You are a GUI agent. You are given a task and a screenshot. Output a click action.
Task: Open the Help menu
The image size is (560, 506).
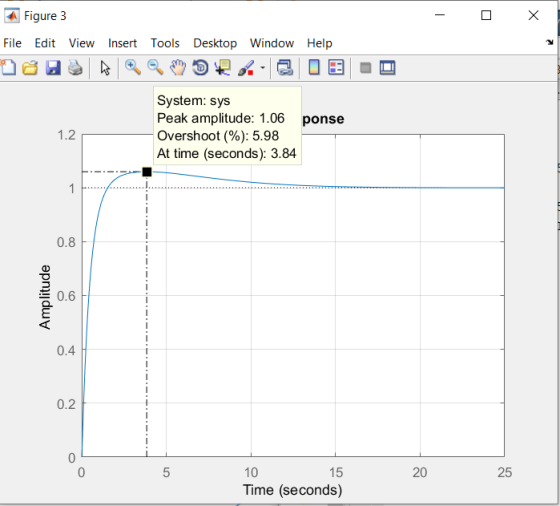click(320, 43)
